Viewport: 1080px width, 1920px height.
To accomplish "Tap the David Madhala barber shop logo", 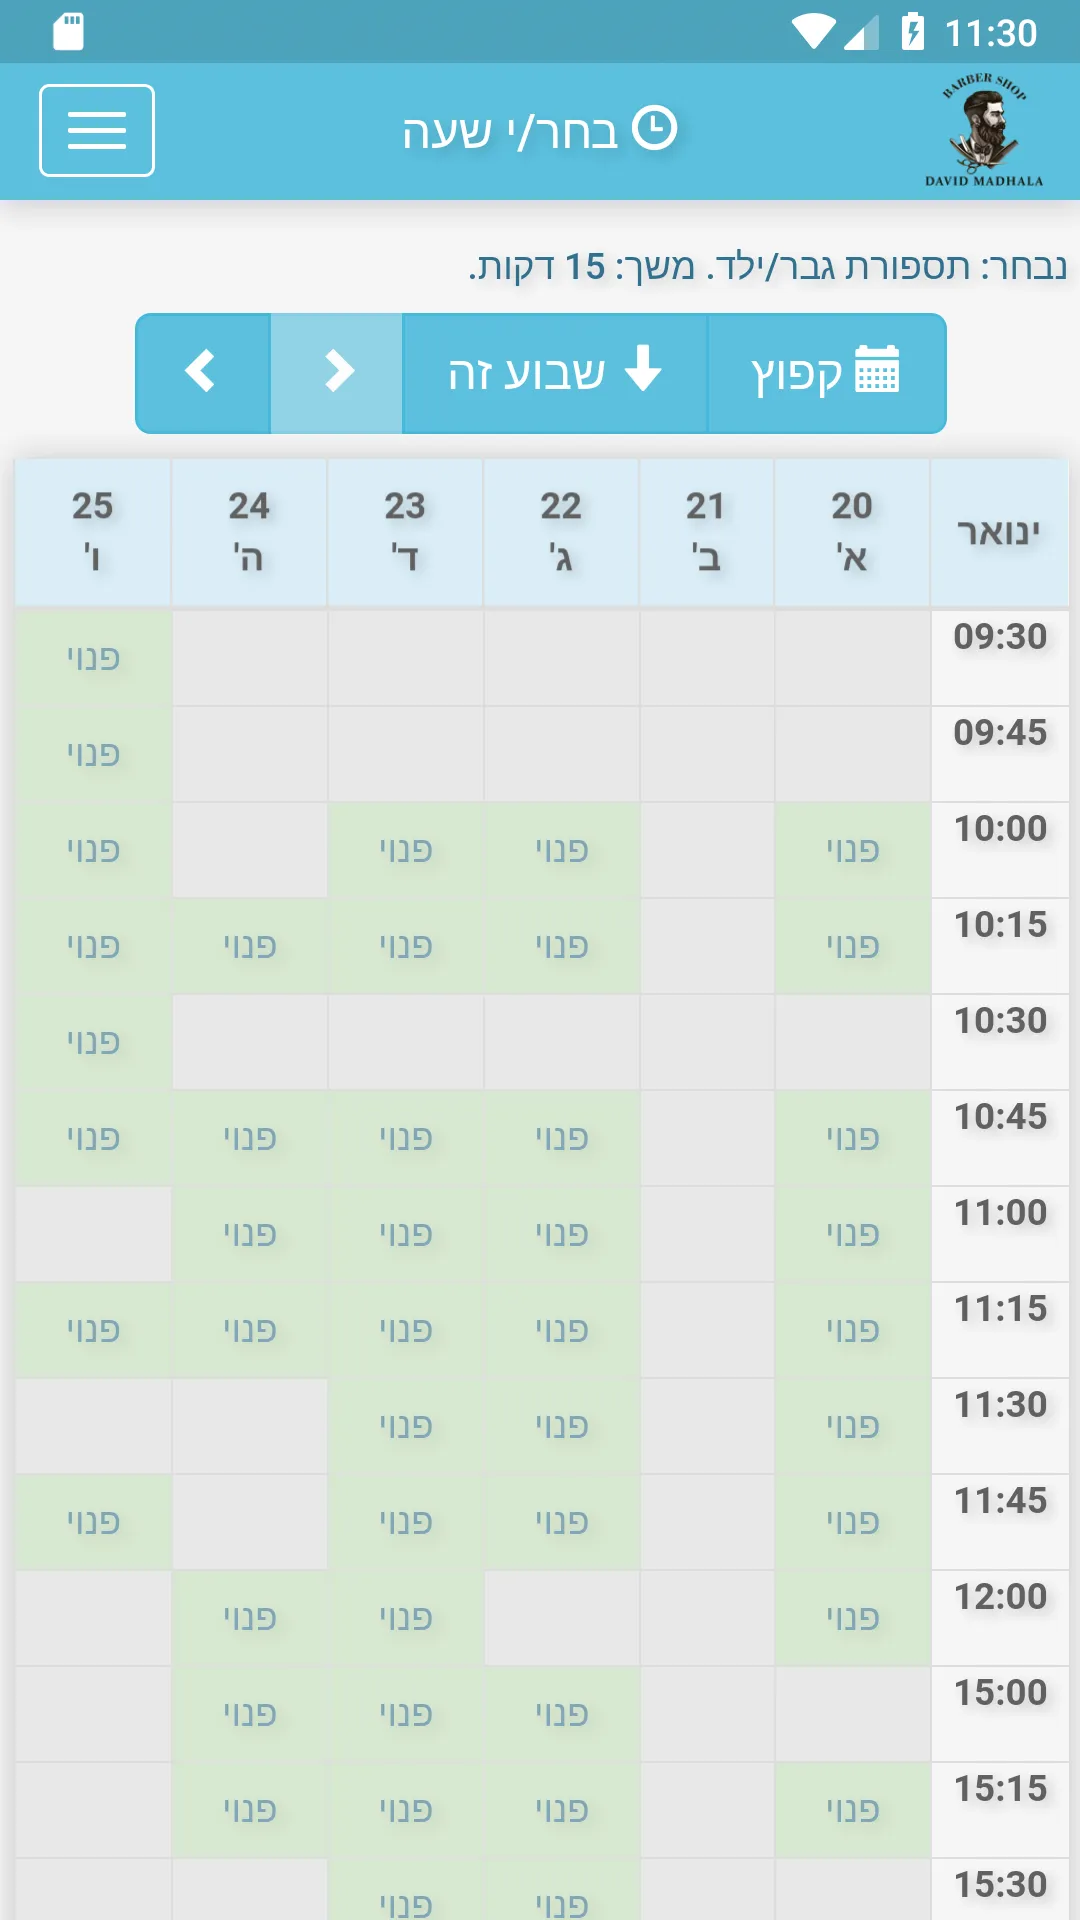I will 984,130.
